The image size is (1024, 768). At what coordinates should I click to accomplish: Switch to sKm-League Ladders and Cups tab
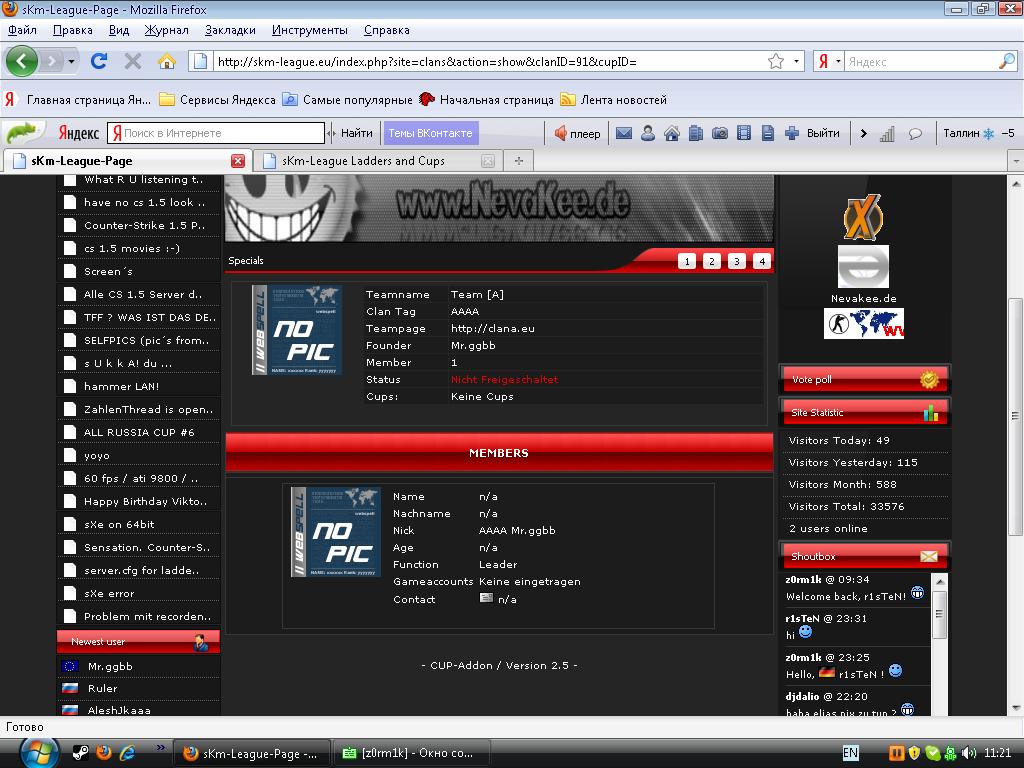pos(376,161)
